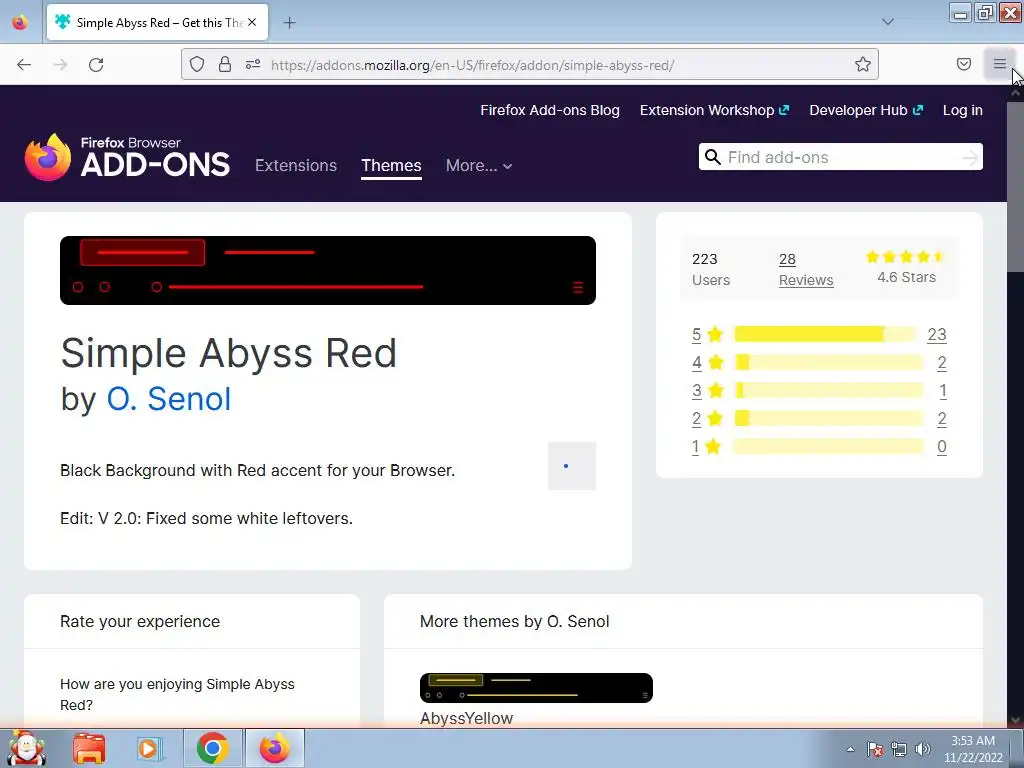The width and height of the screenshot is (1024, 768).
Task: Submit search with the arrow button
Action: (970, 157)
